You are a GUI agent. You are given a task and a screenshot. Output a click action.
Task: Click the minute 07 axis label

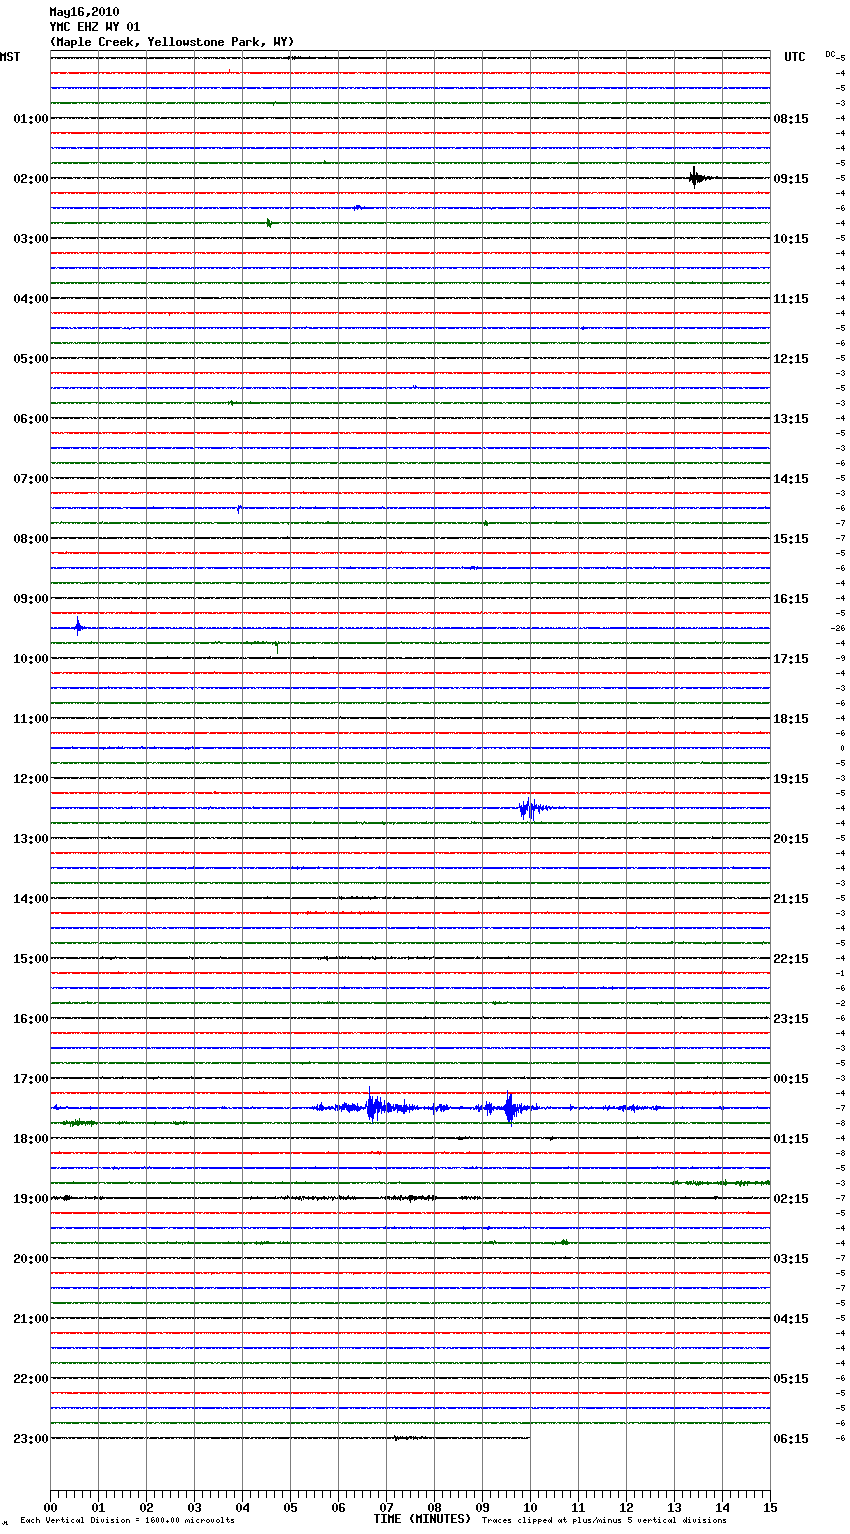386,1507
